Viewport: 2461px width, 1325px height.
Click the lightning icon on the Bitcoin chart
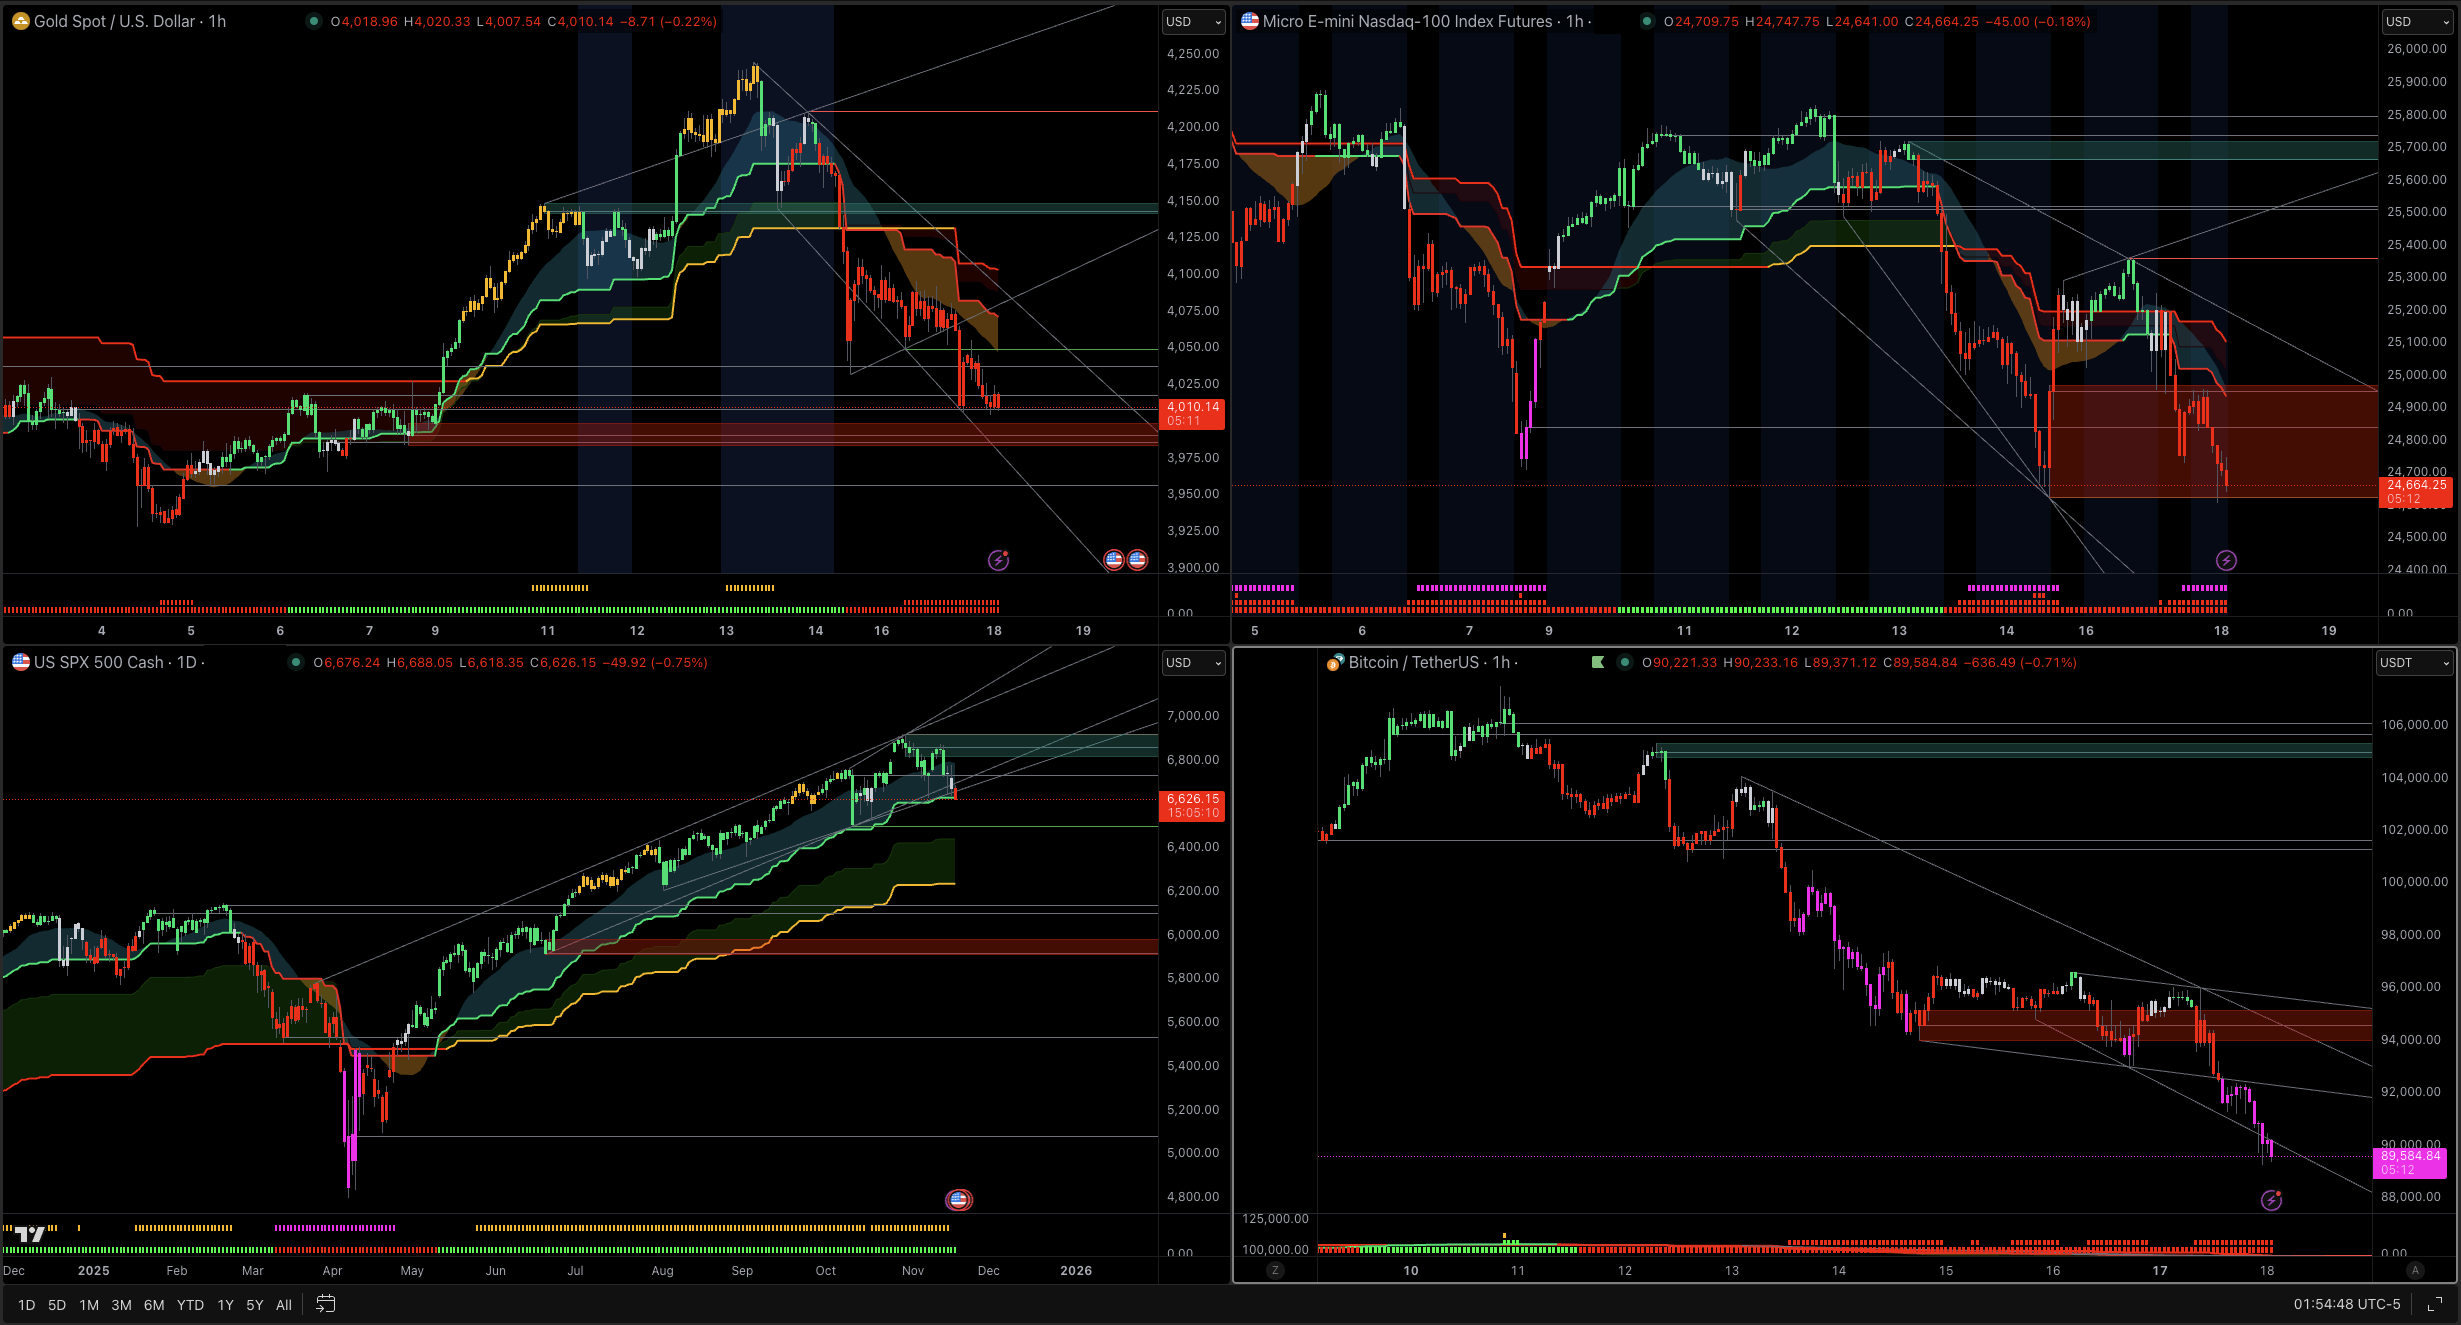click(2272, 1200)
